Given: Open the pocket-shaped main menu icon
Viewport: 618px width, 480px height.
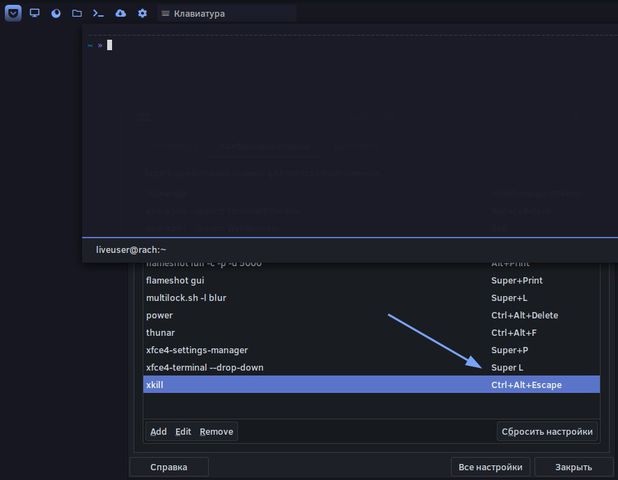Looking at the screenshot, I should coord(13,13).
